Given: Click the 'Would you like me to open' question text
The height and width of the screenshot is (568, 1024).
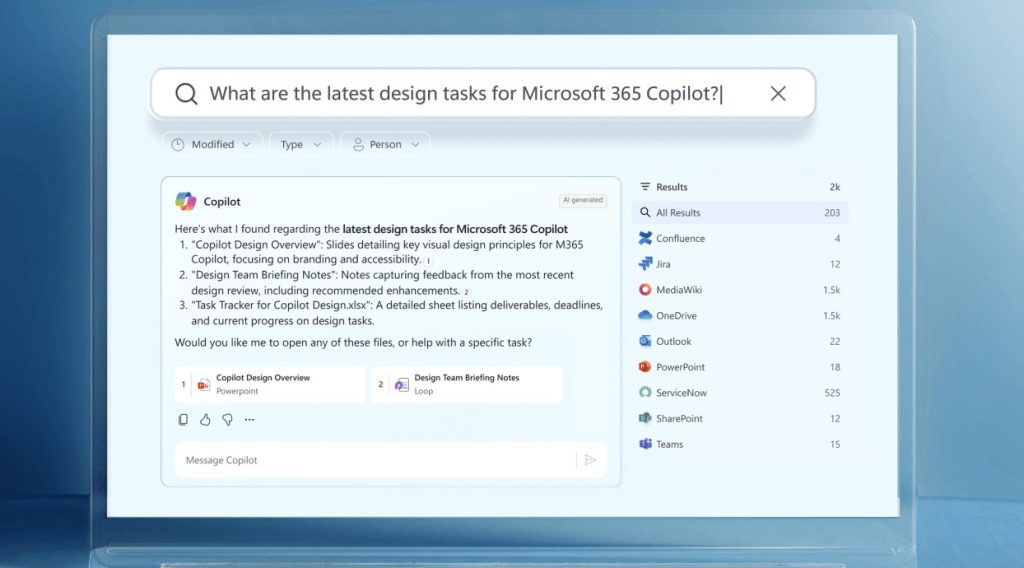Looking at the screenshot, I should 353,342.
